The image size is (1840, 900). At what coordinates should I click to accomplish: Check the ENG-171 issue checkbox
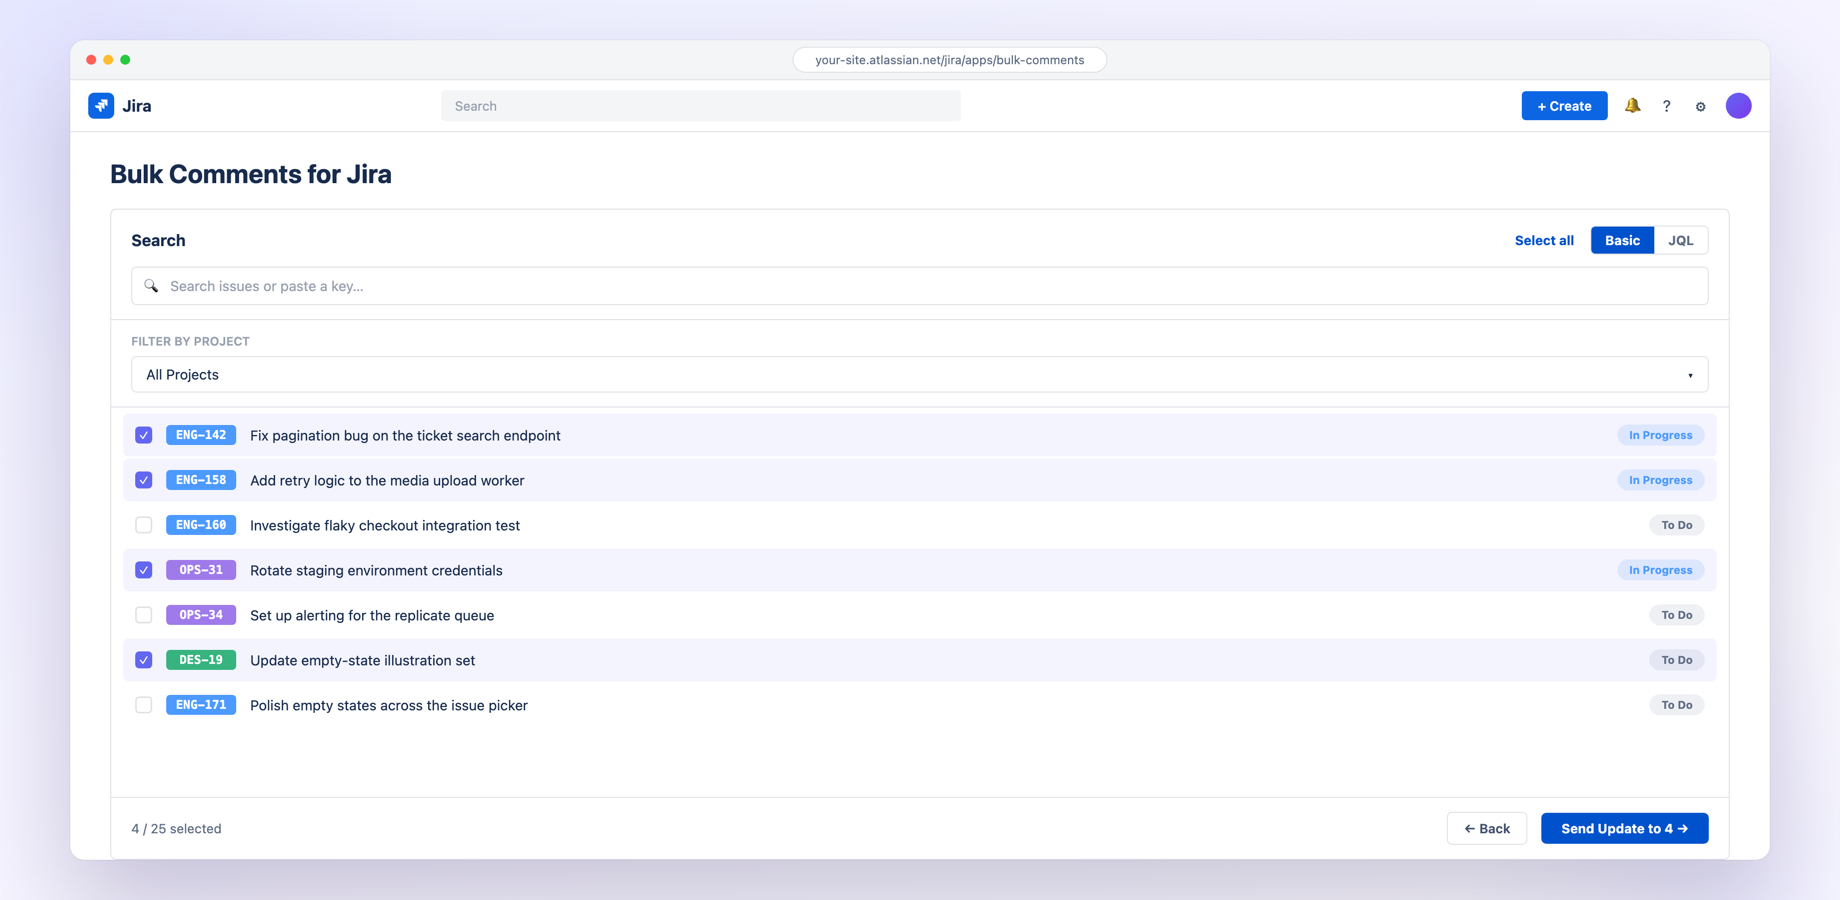[x=144, y=705]
